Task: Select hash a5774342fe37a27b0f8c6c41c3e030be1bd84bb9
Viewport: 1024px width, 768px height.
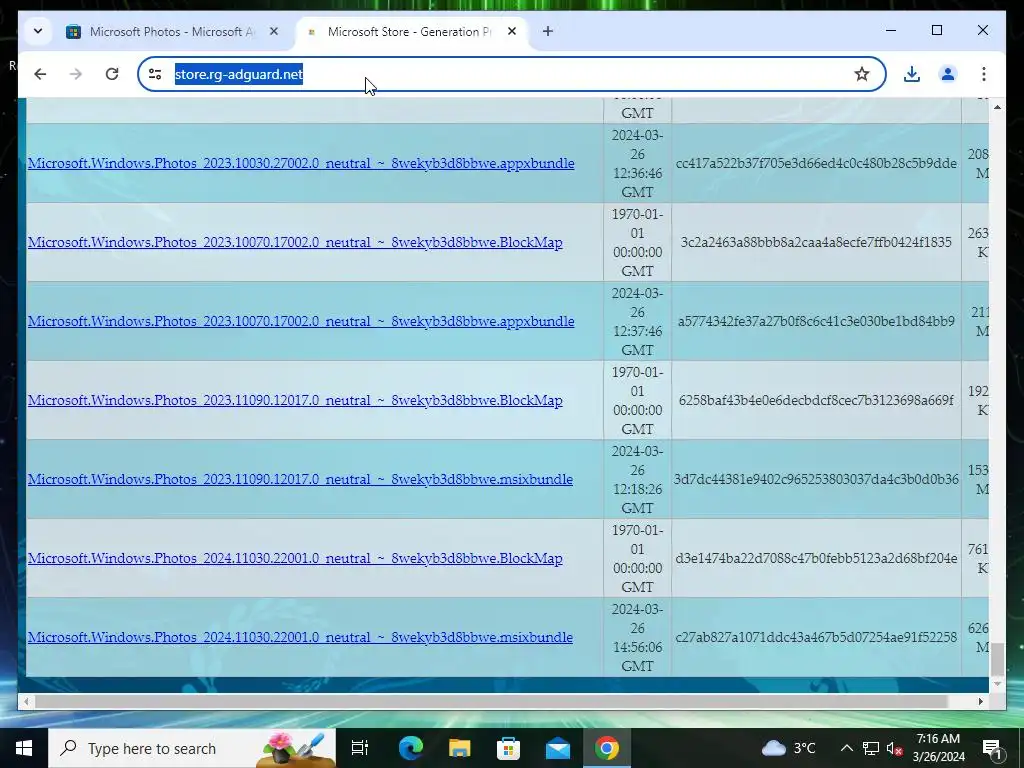Action: pos(816,321)
